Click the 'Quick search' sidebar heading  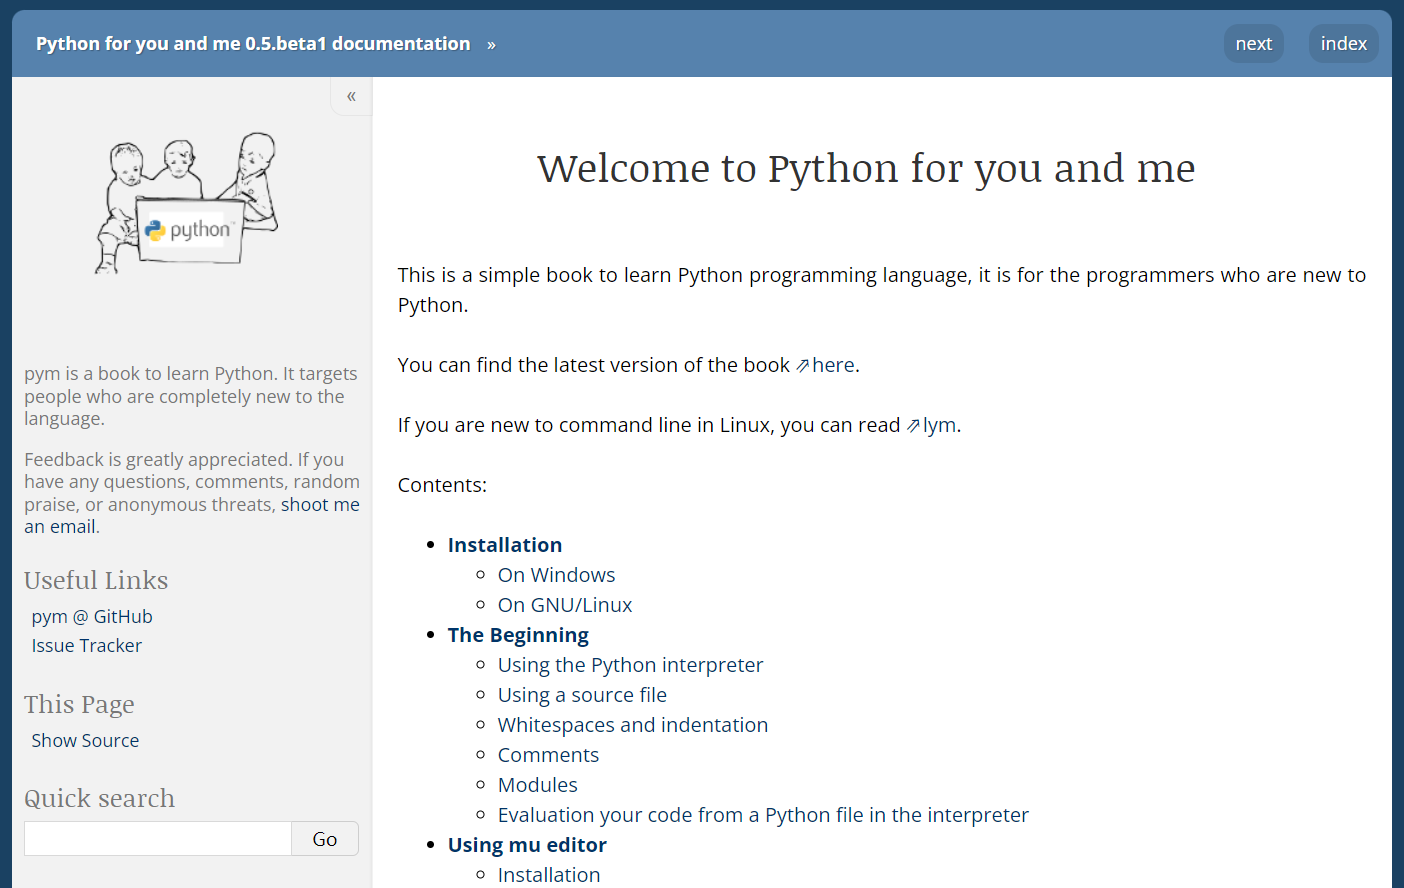99,798
